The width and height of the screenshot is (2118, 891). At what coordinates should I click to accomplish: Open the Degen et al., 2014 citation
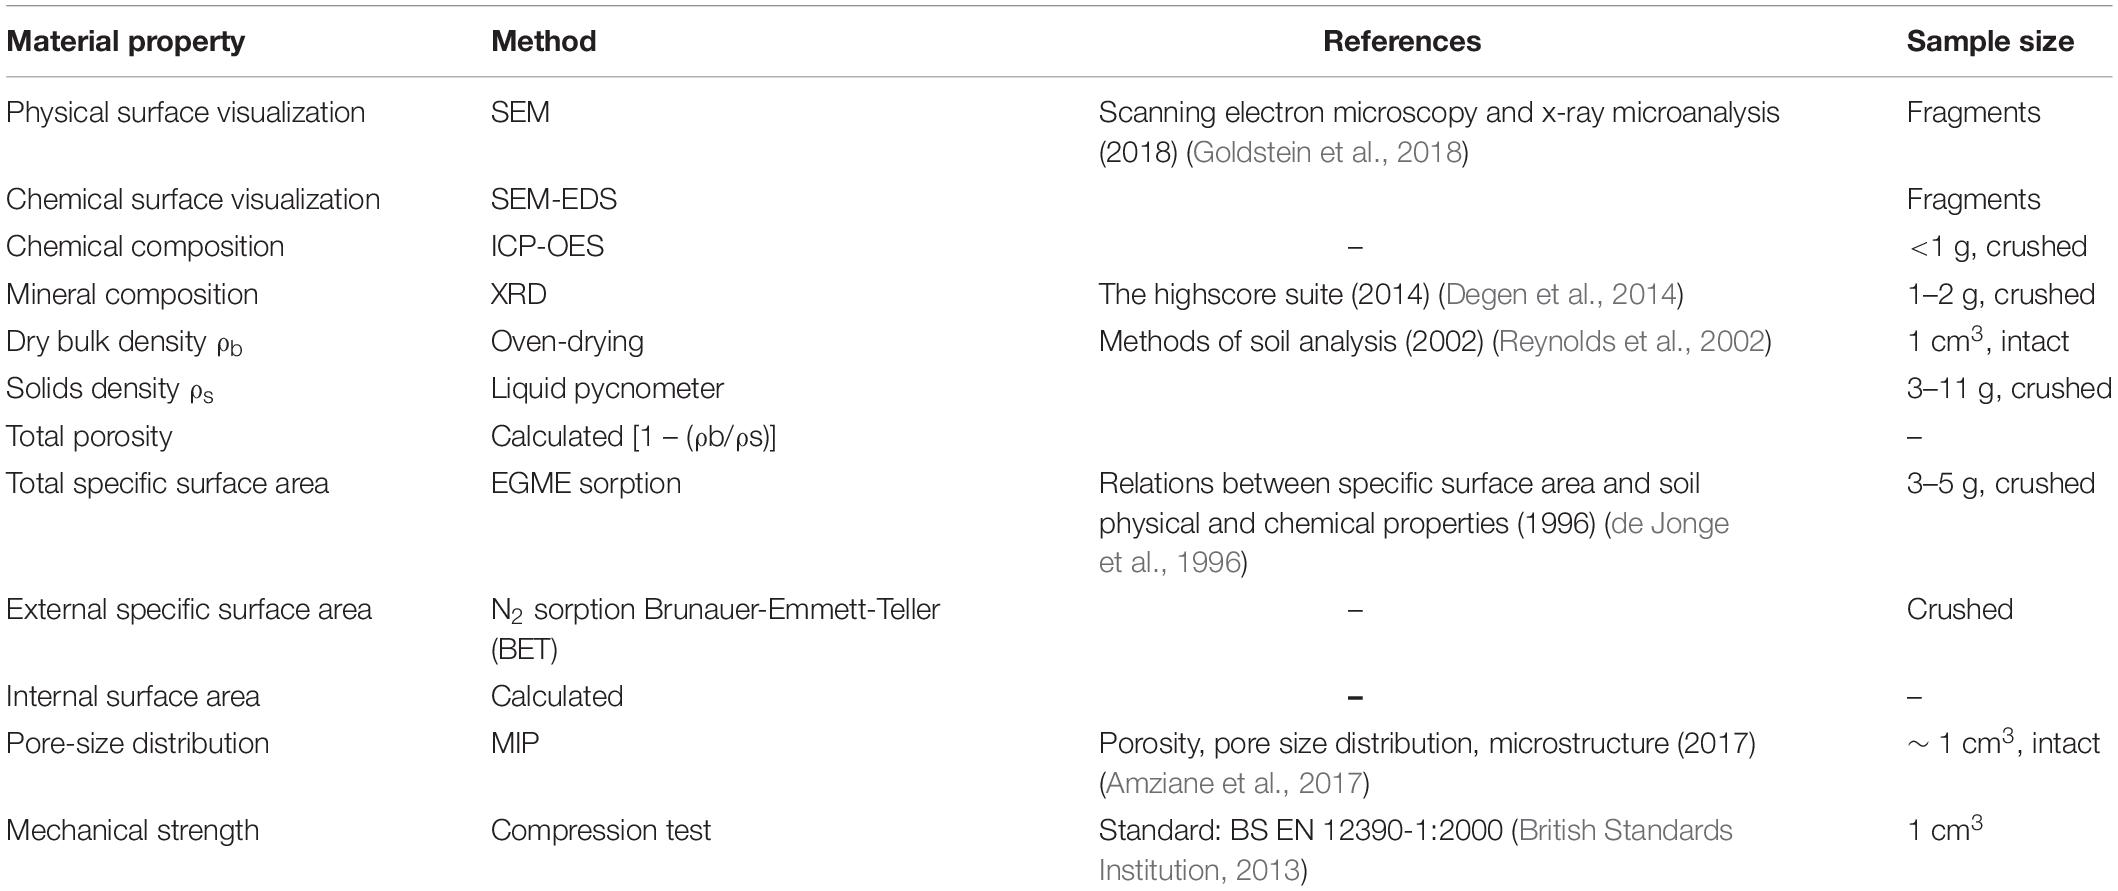[1560, 294]
